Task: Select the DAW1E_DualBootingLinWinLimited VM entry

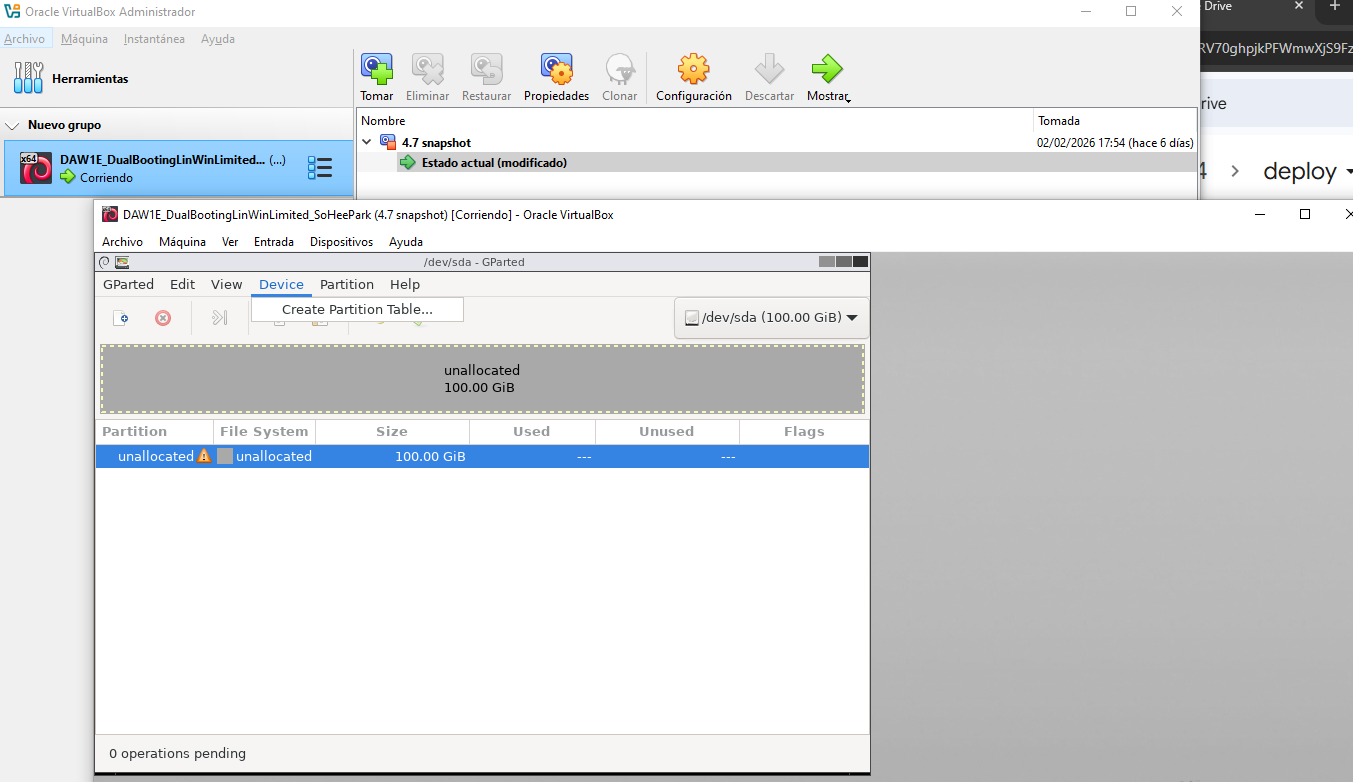Action: click(x=177, y=168)
